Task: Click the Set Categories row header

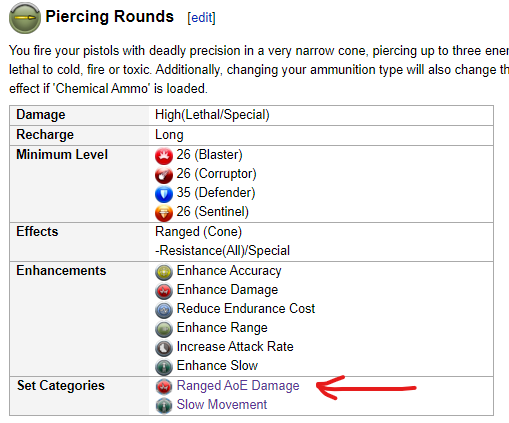Action: 61,386
